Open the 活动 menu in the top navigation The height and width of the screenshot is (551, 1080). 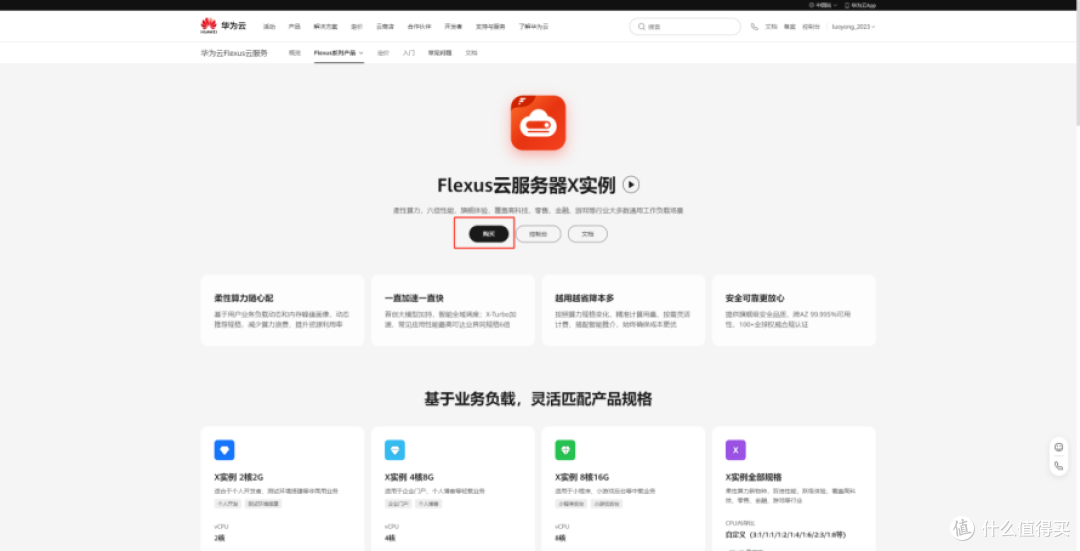click(269, 27)
